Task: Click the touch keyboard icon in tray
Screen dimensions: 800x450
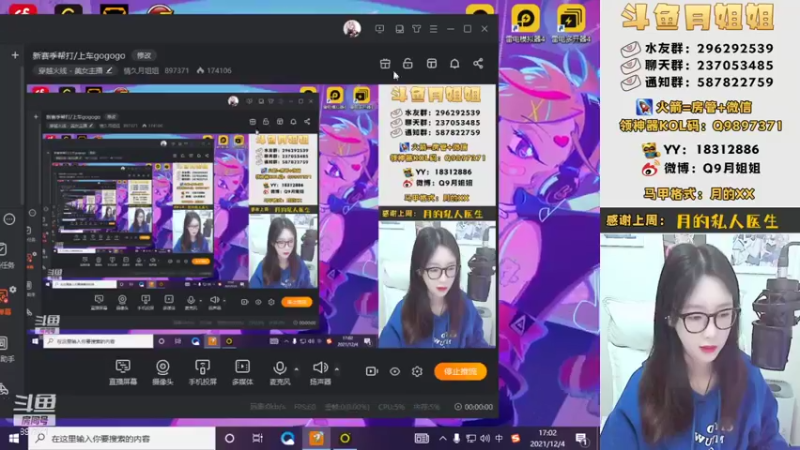Action: click(421, 438)
